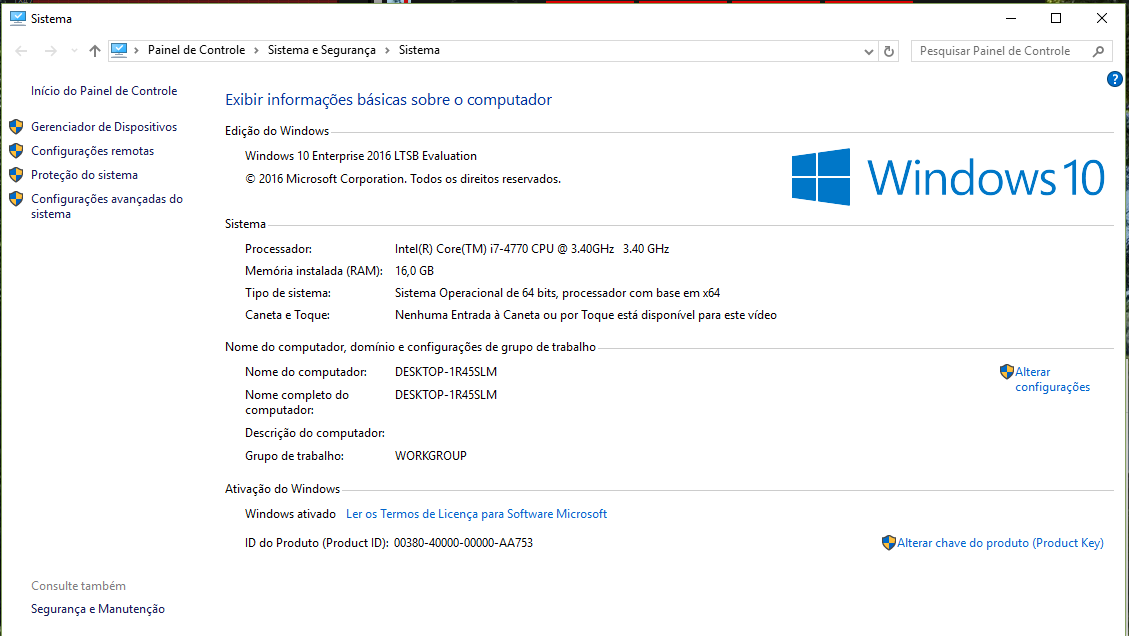Open Proteção do sistema

point(84,174)
